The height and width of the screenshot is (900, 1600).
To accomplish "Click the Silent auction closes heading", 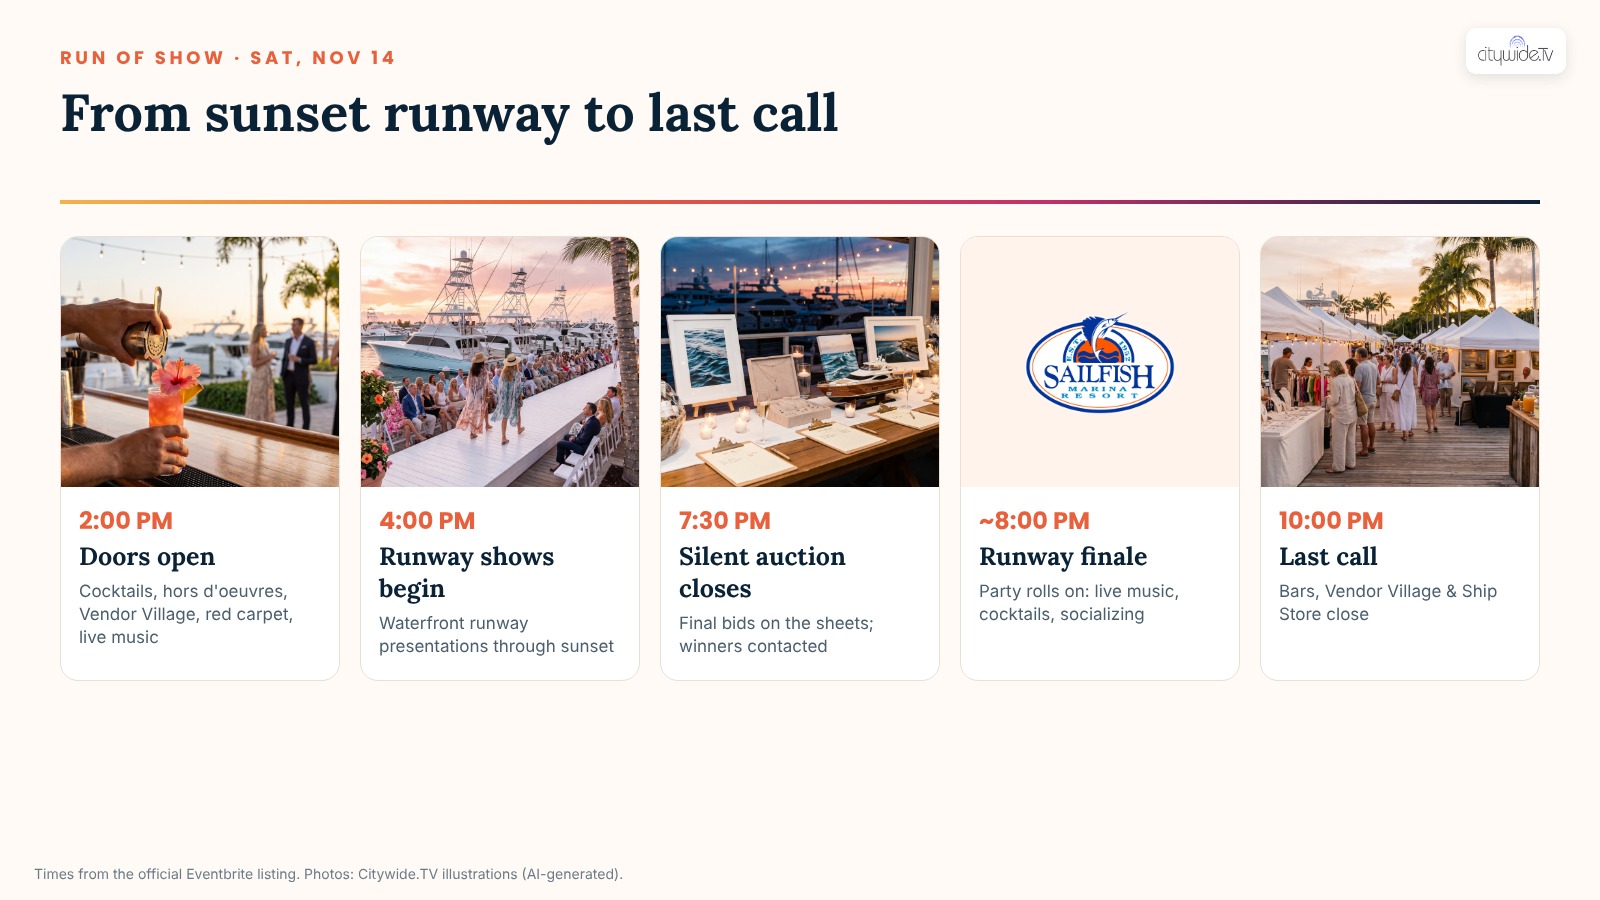I will (x=762, y=573).
